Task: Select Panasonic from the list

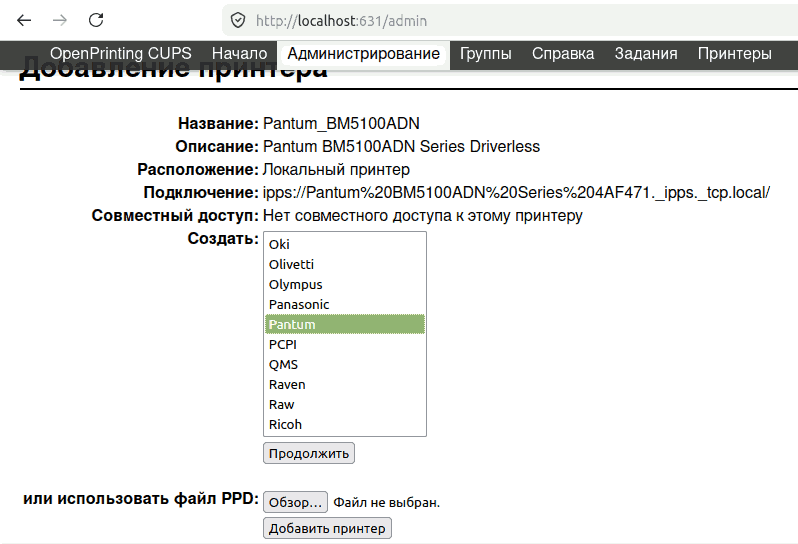Action: coord(345,304)
